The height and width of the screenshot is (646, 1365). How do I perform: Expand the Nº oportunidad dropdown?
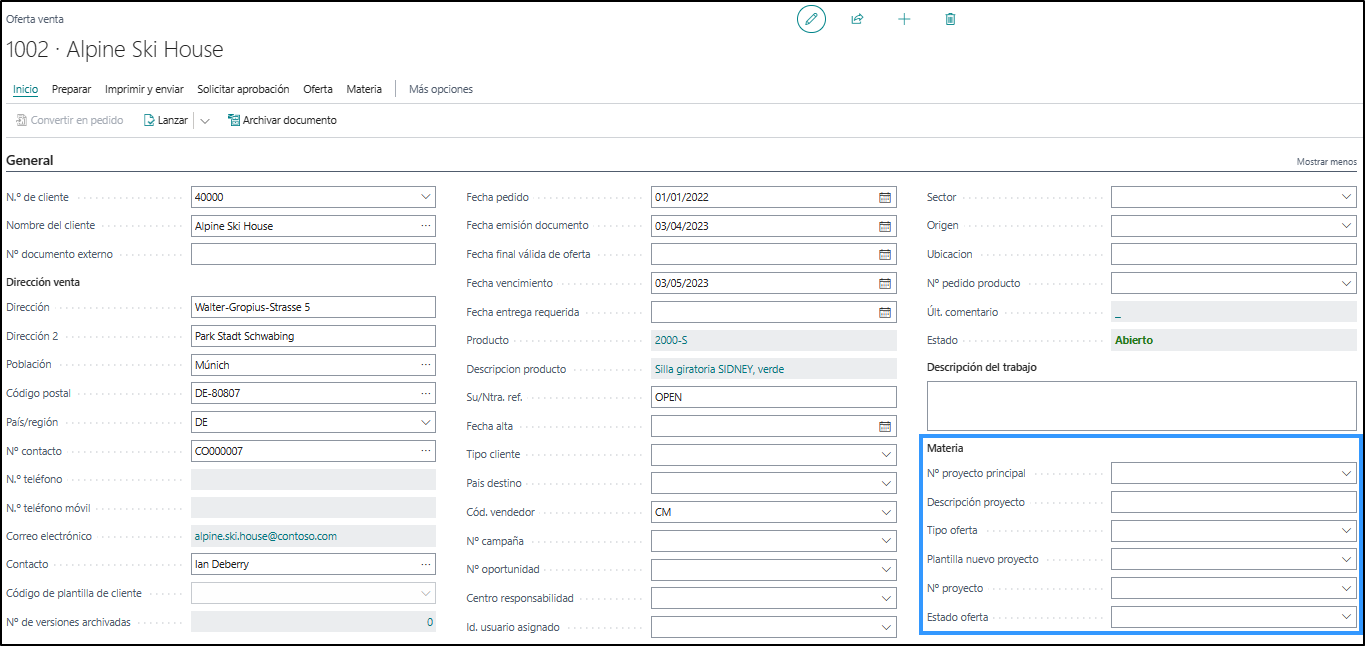[x=886, y=570]
